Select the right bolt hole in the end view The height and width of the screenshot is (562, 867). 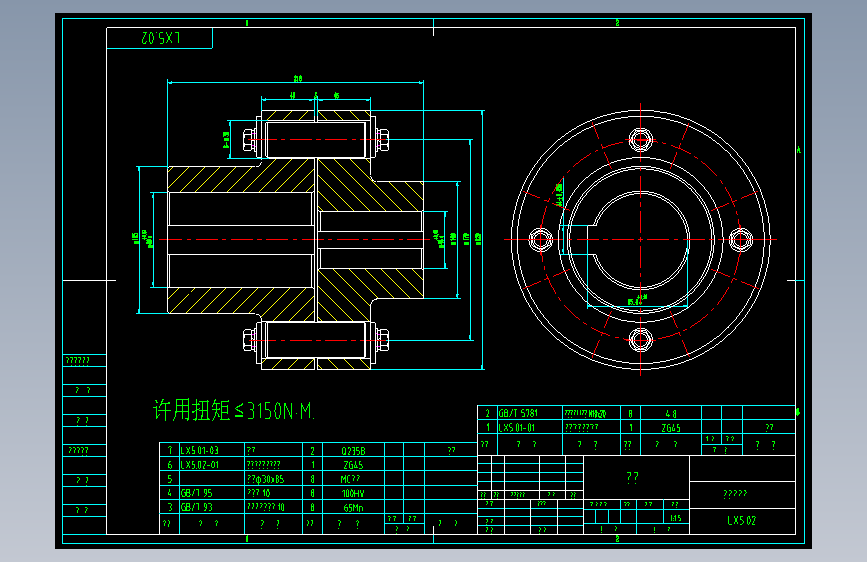740,240
